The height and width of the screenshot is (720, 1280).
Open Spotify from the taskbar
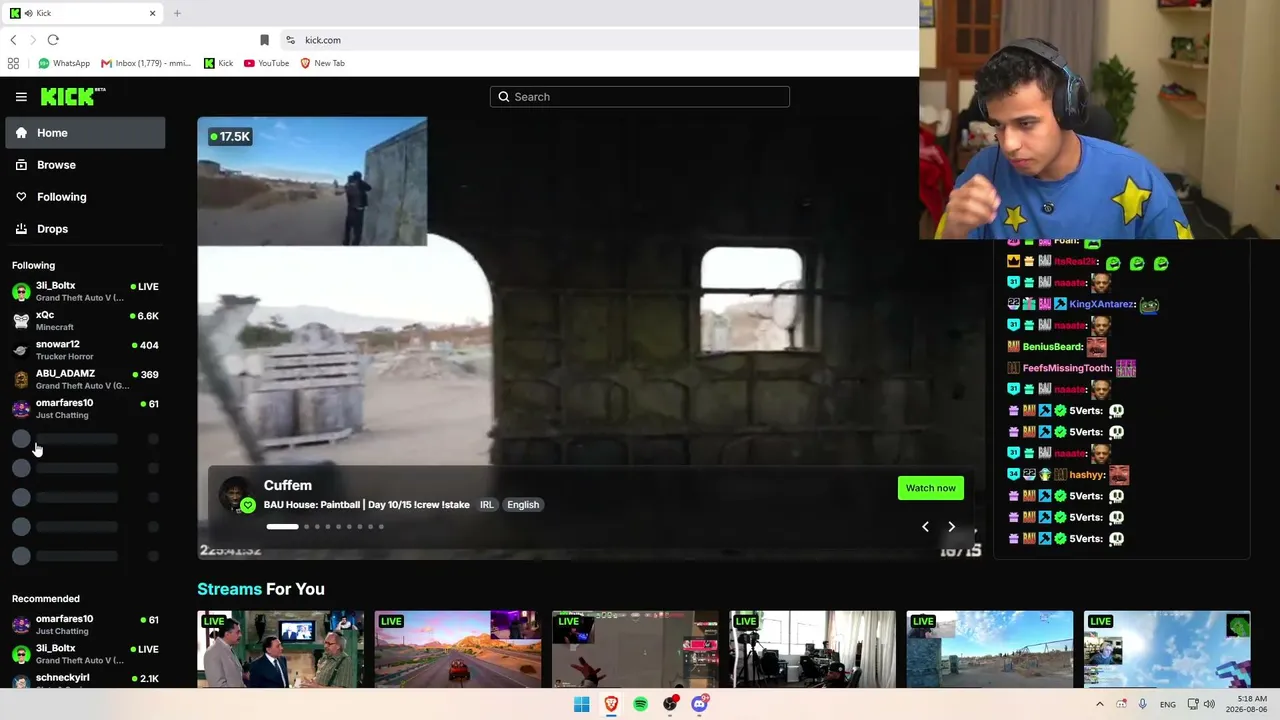640,705
